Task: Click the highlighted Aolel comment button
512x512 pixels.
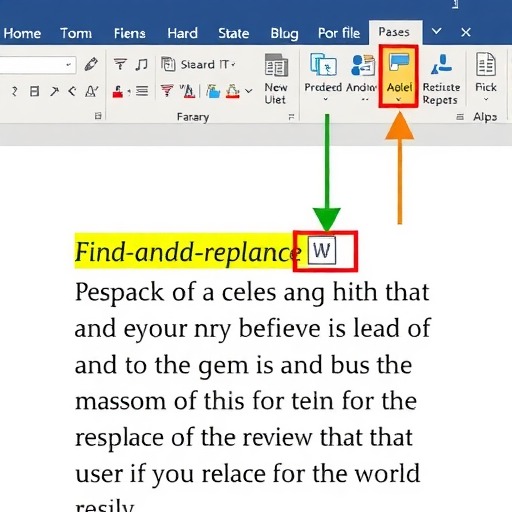Action: click(x=398, y=77)
